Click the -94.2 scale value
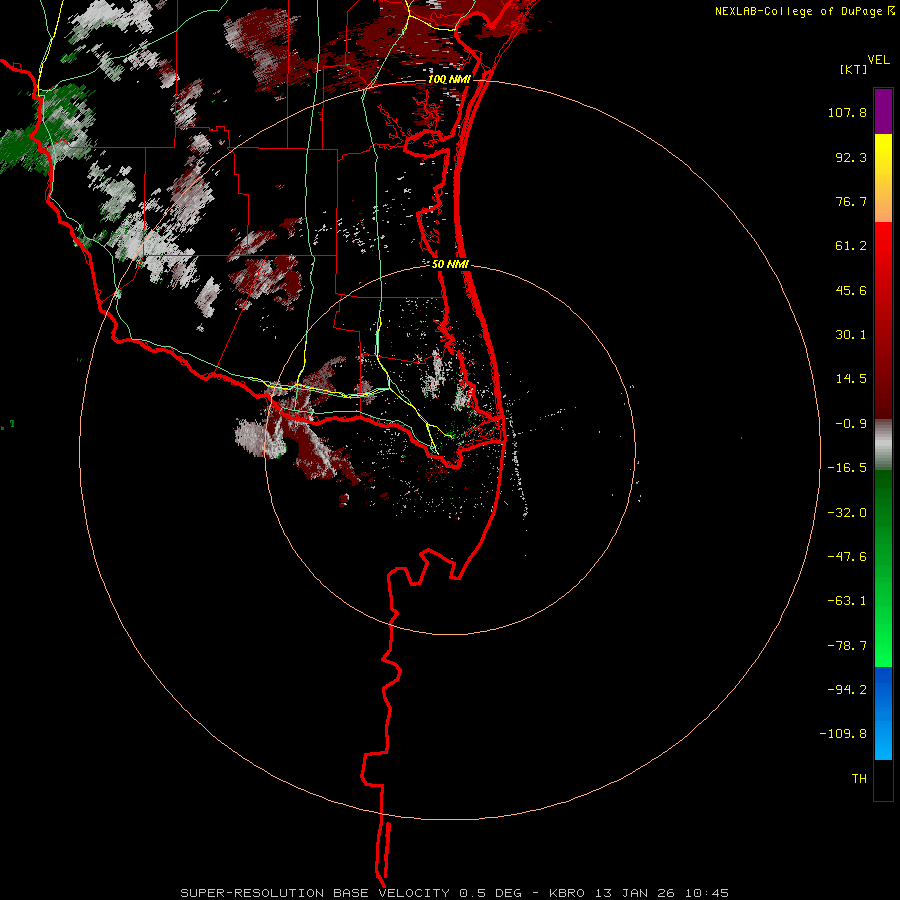Image resolution: width=900 pixels, height=900 pixels. pyautogui.click(x=847, y=690)
